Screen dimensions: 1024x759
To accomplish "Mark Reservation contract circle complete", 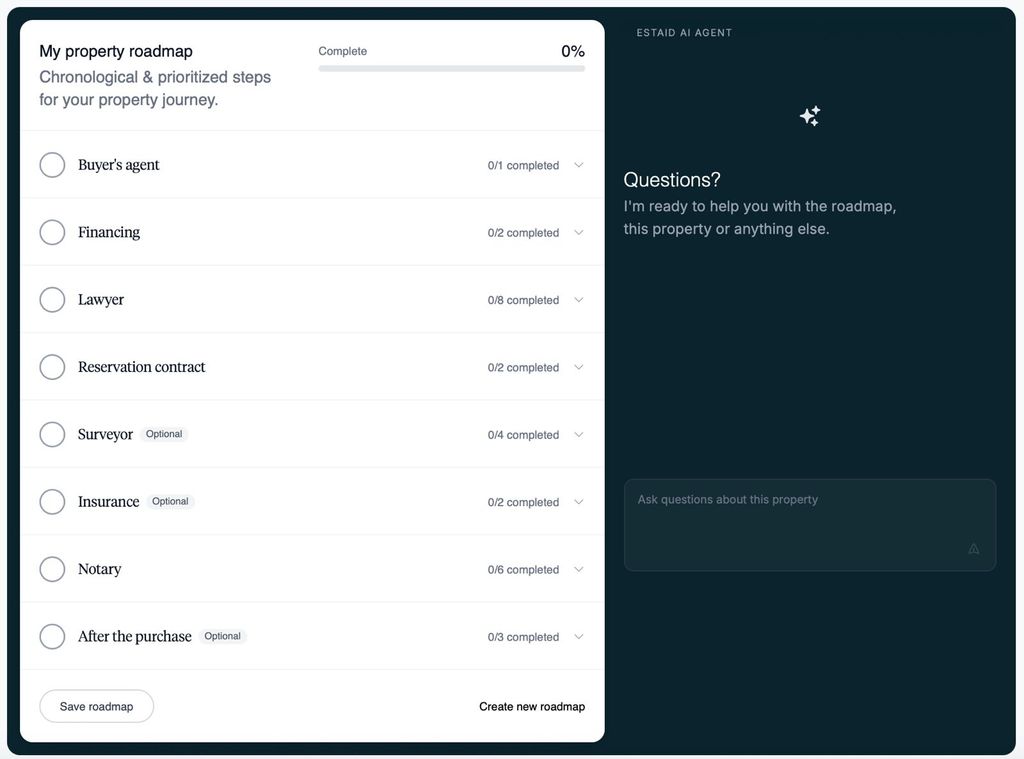I will pyautogui.click(x=52, y=367).
